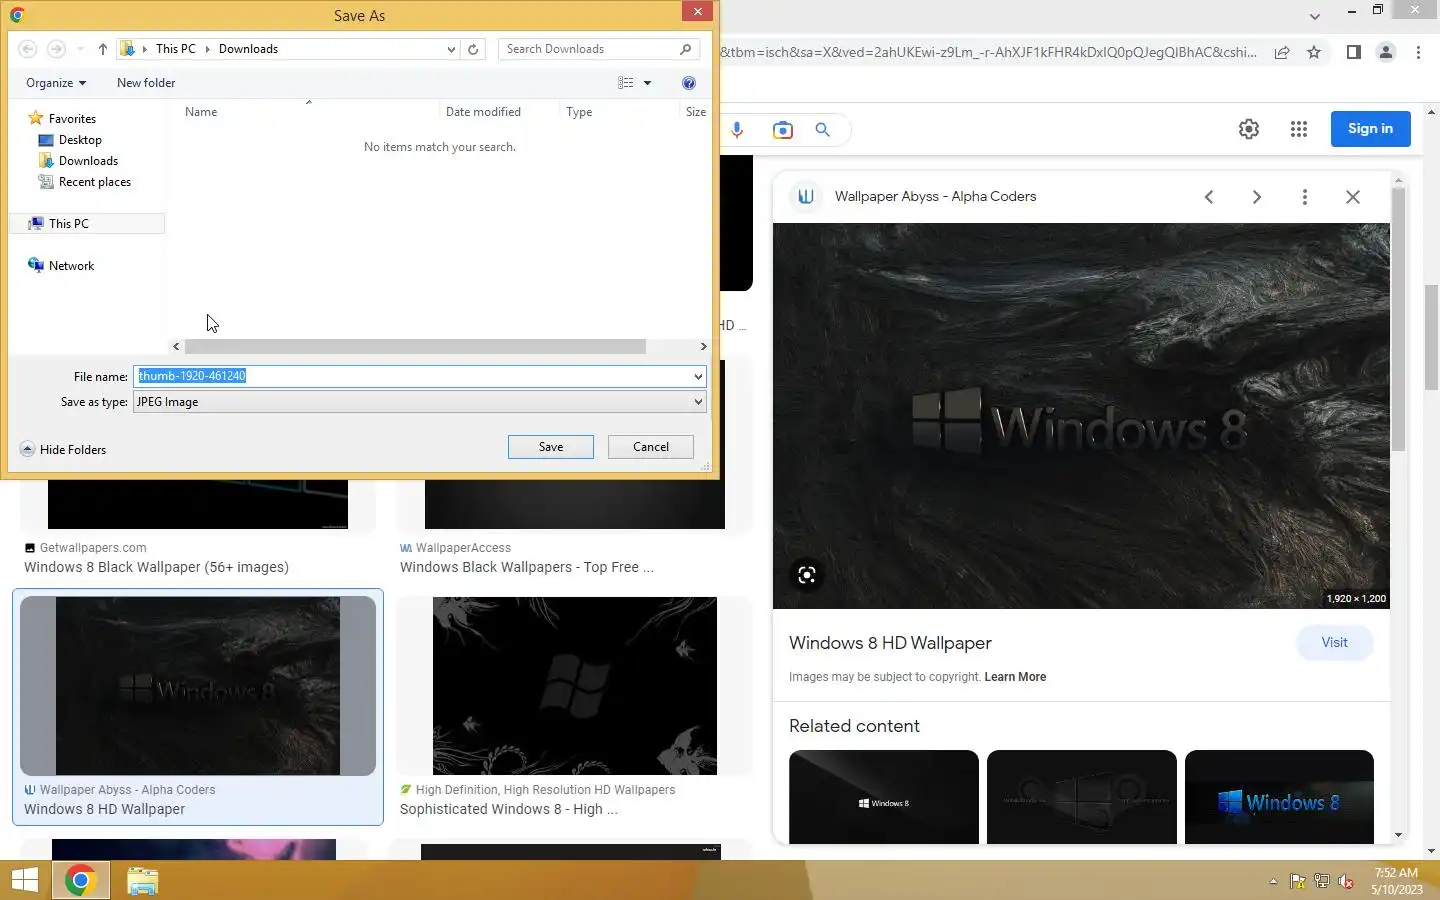Viewport: 1440px width, 900px height.
Task: Open Save as type dropdown
Action: (419, 402)
